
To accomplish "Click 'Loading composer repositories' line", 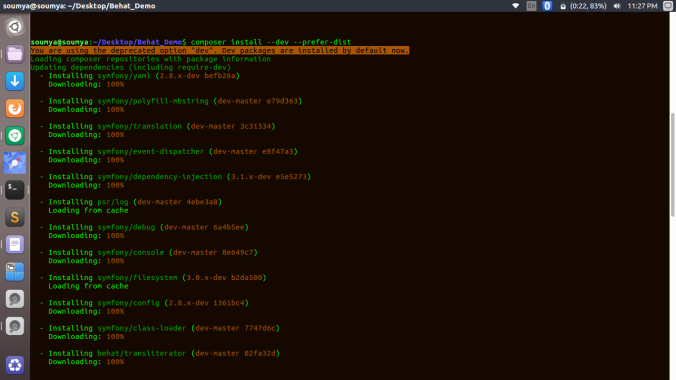I will pyautogui.click(x=150, y=59).
